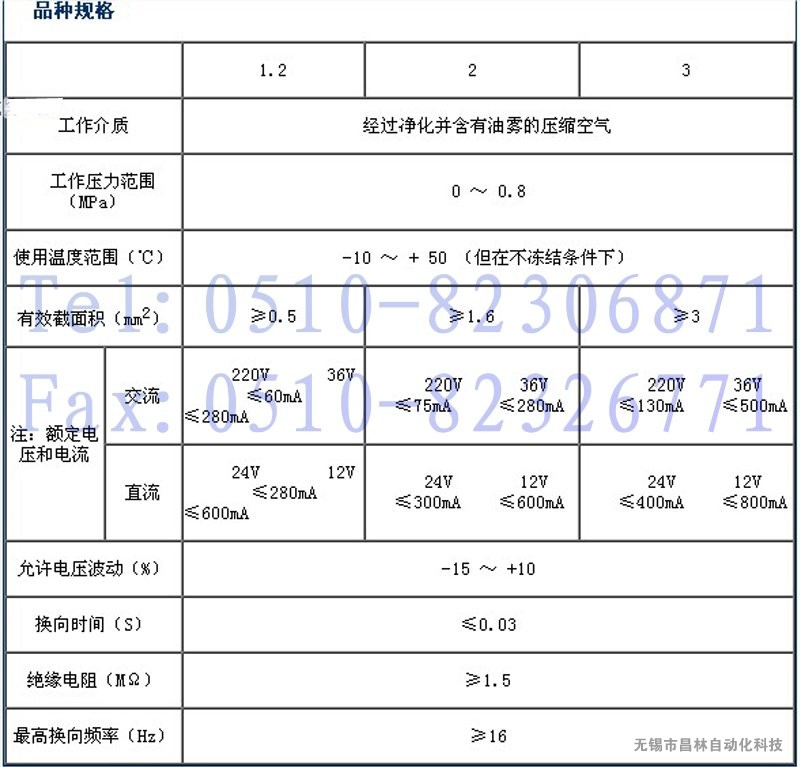Click the 有效截面积 (mm²) label
This screenshot has height=767, width=800.
tap(89, 318)
